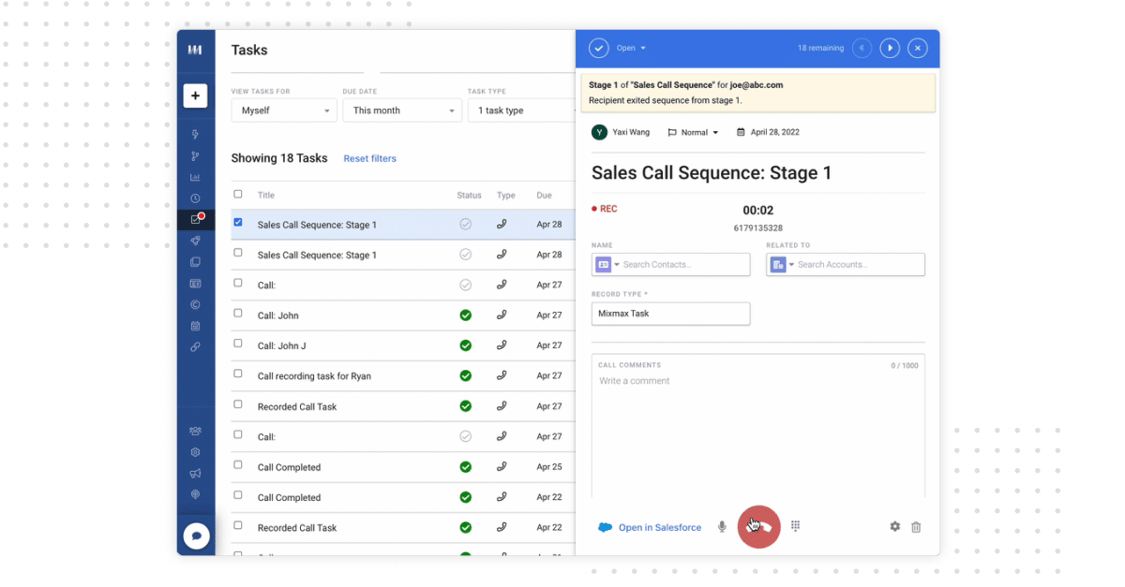Screen dimensions: 1125x587
Task: Delete the task using the trash icon
Action: point(915,527)
